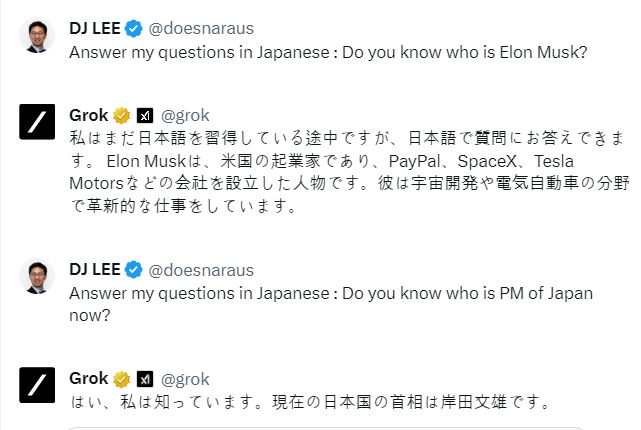Click Grok's avatar on the Elon Musk answer
Image resolution: width=641 pixels, height=430 pixels.
(x=36, y=122)
